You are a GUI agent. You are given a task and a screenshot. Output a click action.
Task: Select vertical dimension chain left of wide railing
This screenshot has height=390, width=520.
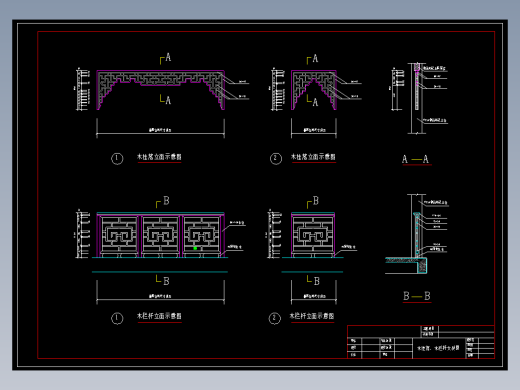click(82, 234)
